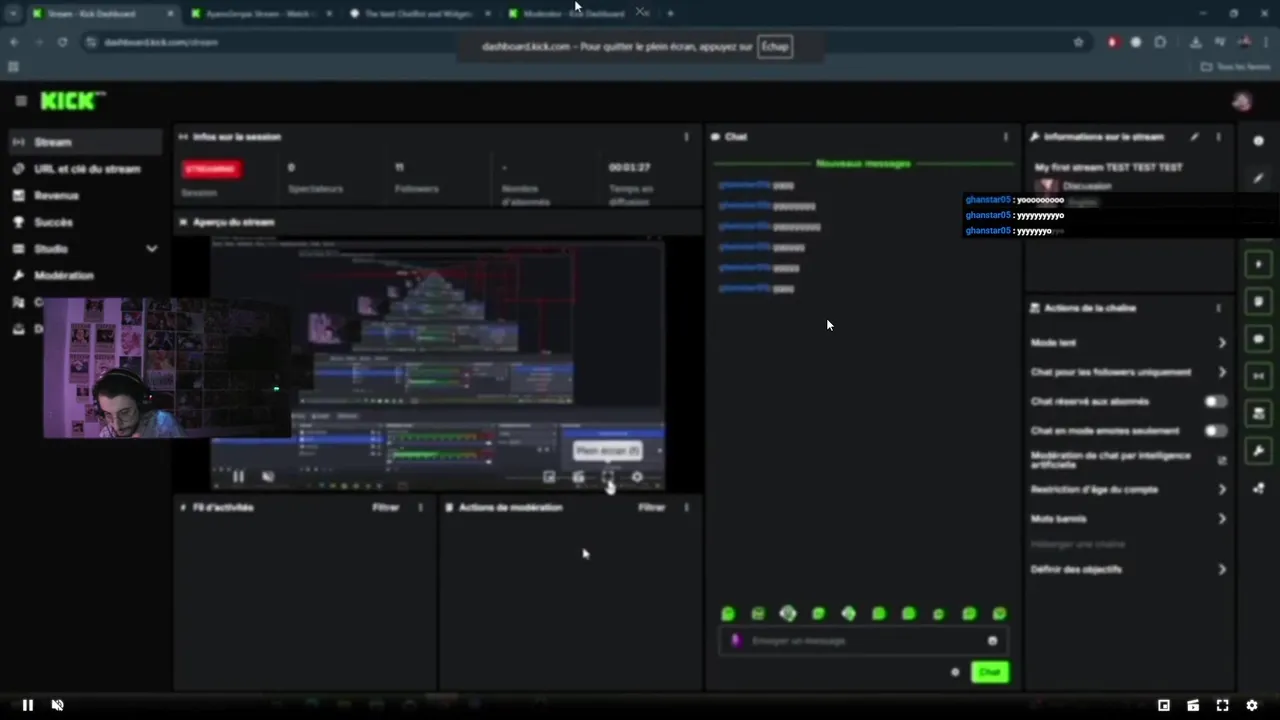Click the share icon in right rail
The height and width of the screenshot is (720, 1280).
tap(1258, 488)
